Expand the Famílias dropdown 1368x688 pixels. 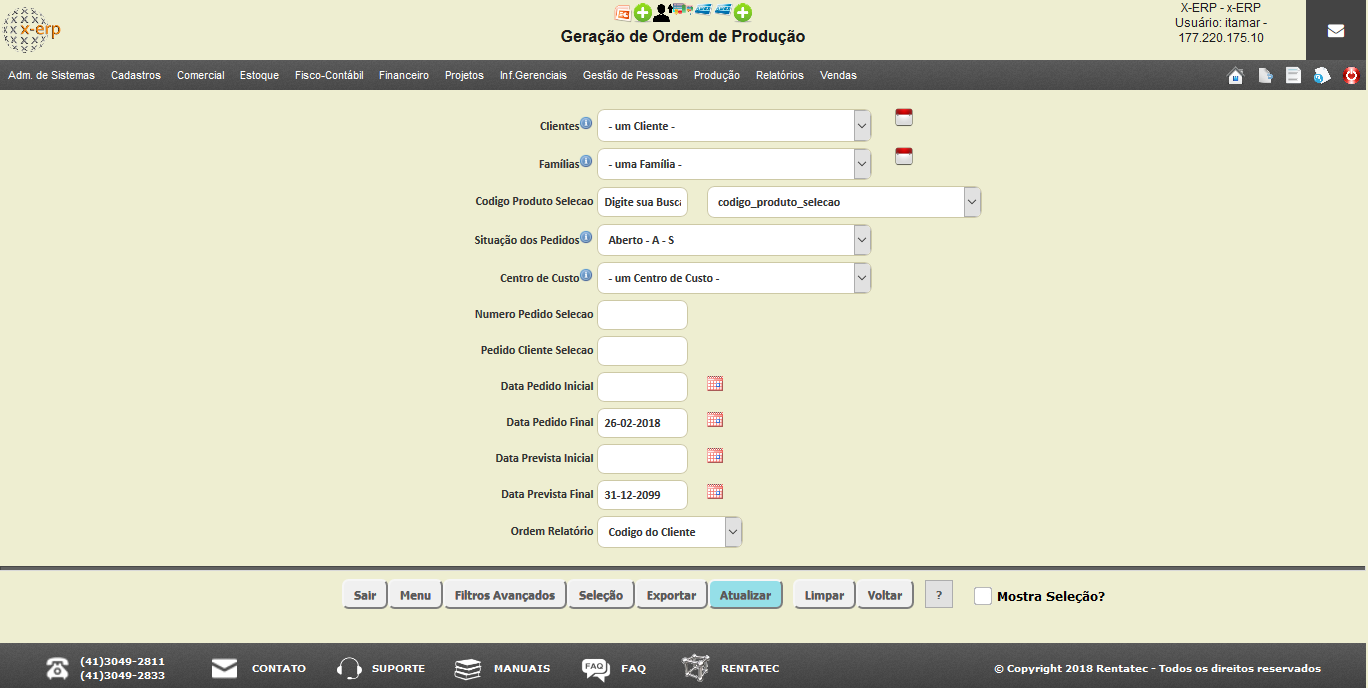734,164
